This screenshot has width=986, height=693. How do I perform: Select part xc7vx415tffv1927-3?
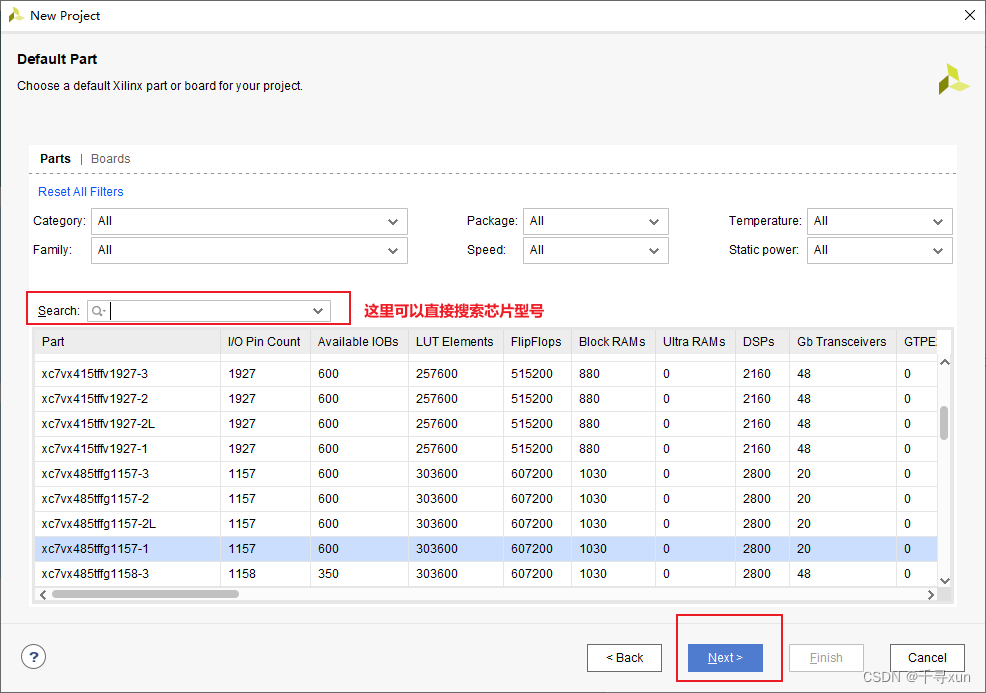click(x=485, y=374)
